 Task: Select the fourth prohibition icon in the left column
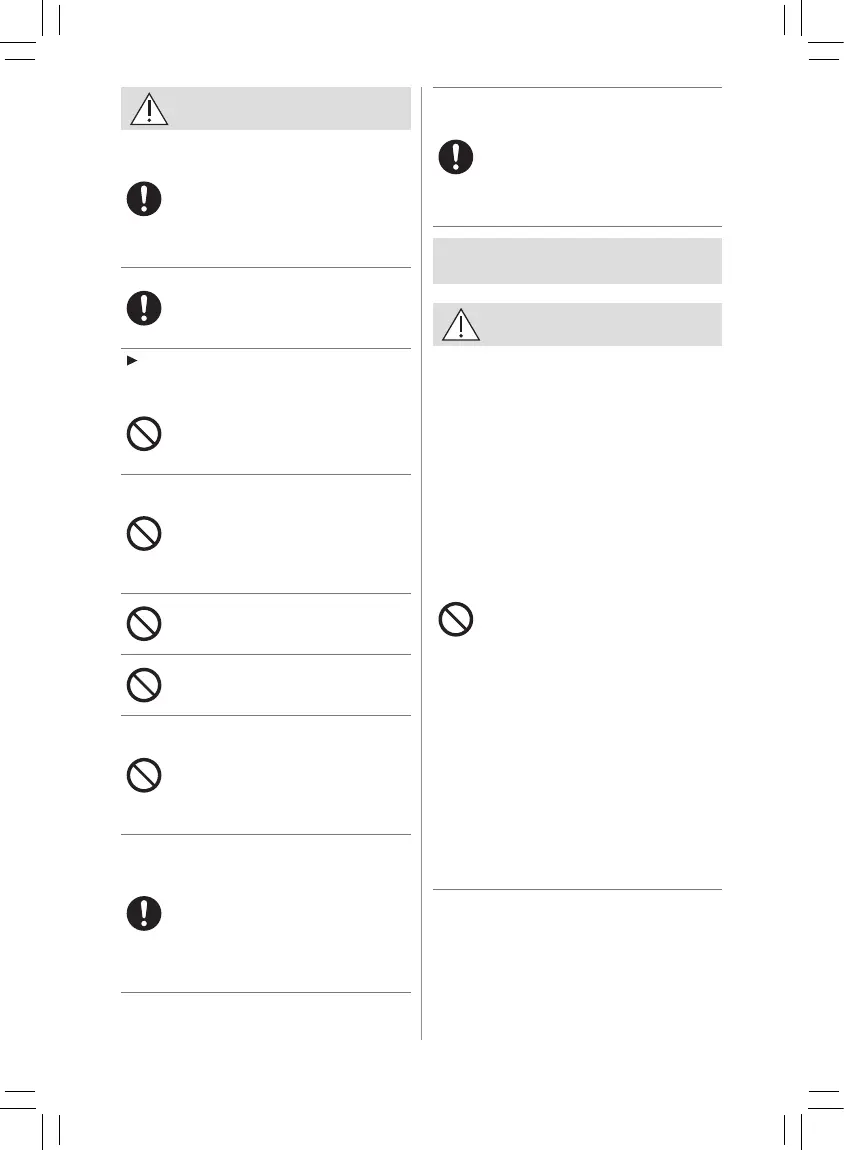coord(145,685)
